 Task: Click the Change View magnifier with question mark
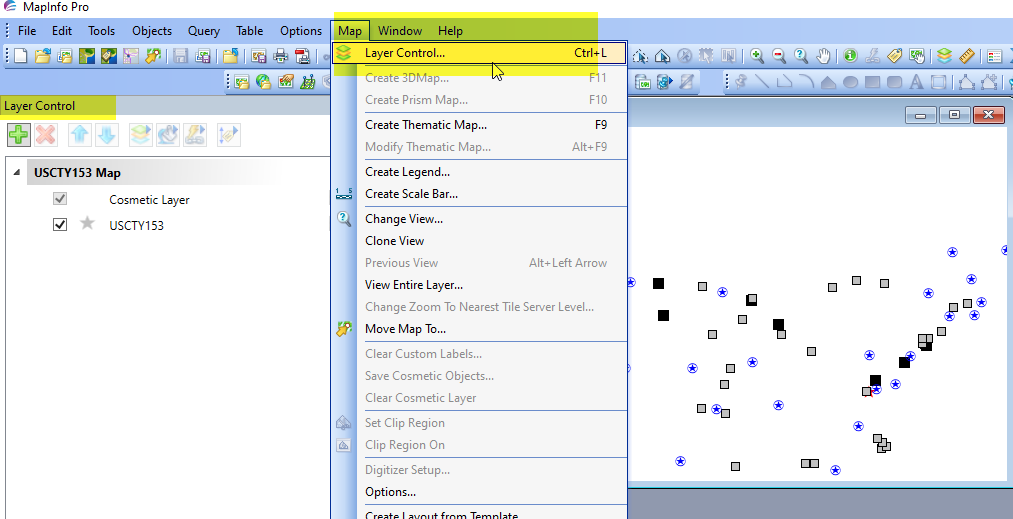click(x=801, y=56)
